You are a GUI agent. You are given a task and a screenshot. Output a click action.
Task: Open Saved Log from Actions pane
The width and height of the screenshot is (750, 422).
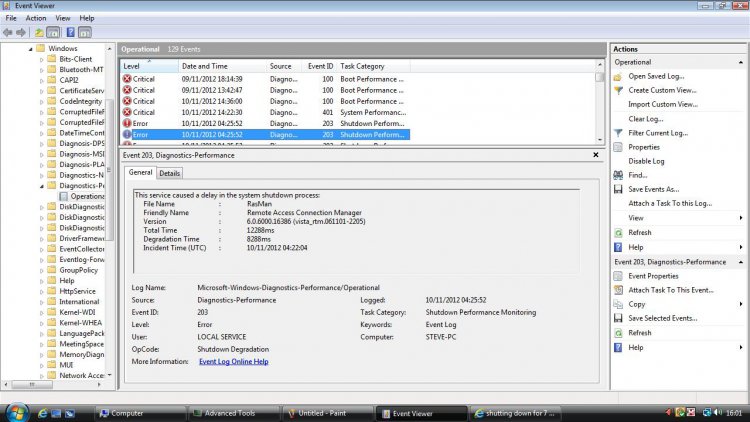pos(656,76)
